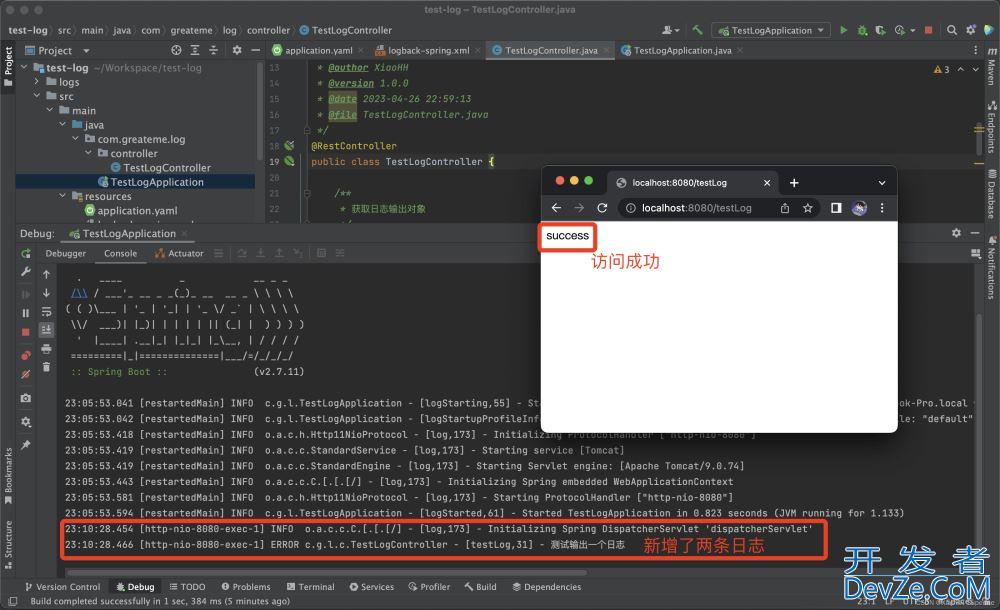The width and height of the screenshot is (1000, 610).
Task: Toggle soft-wrap in console toolbar
Action: coord(47,311)
